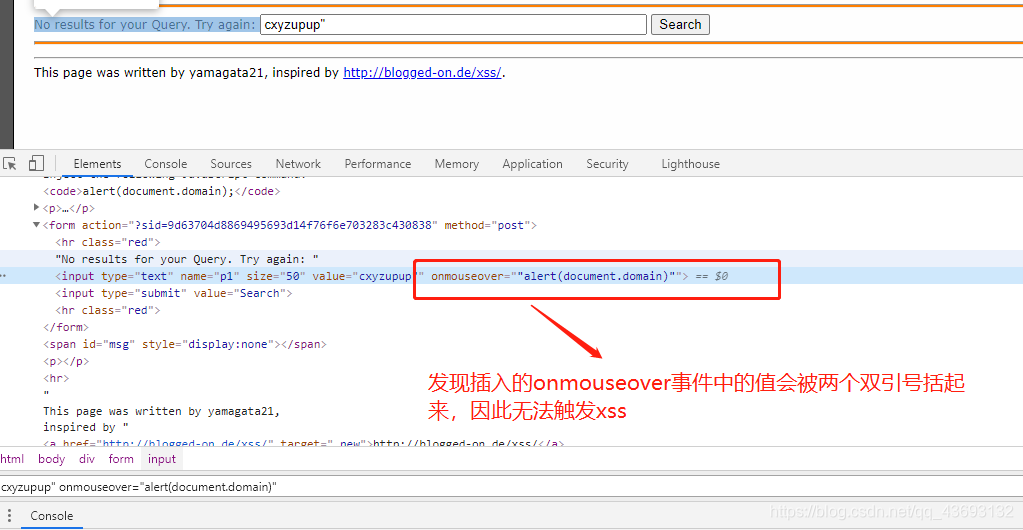Select the body breadcrumb
This screenshot has height=530, width=1023.
click(x=52, y=459)
